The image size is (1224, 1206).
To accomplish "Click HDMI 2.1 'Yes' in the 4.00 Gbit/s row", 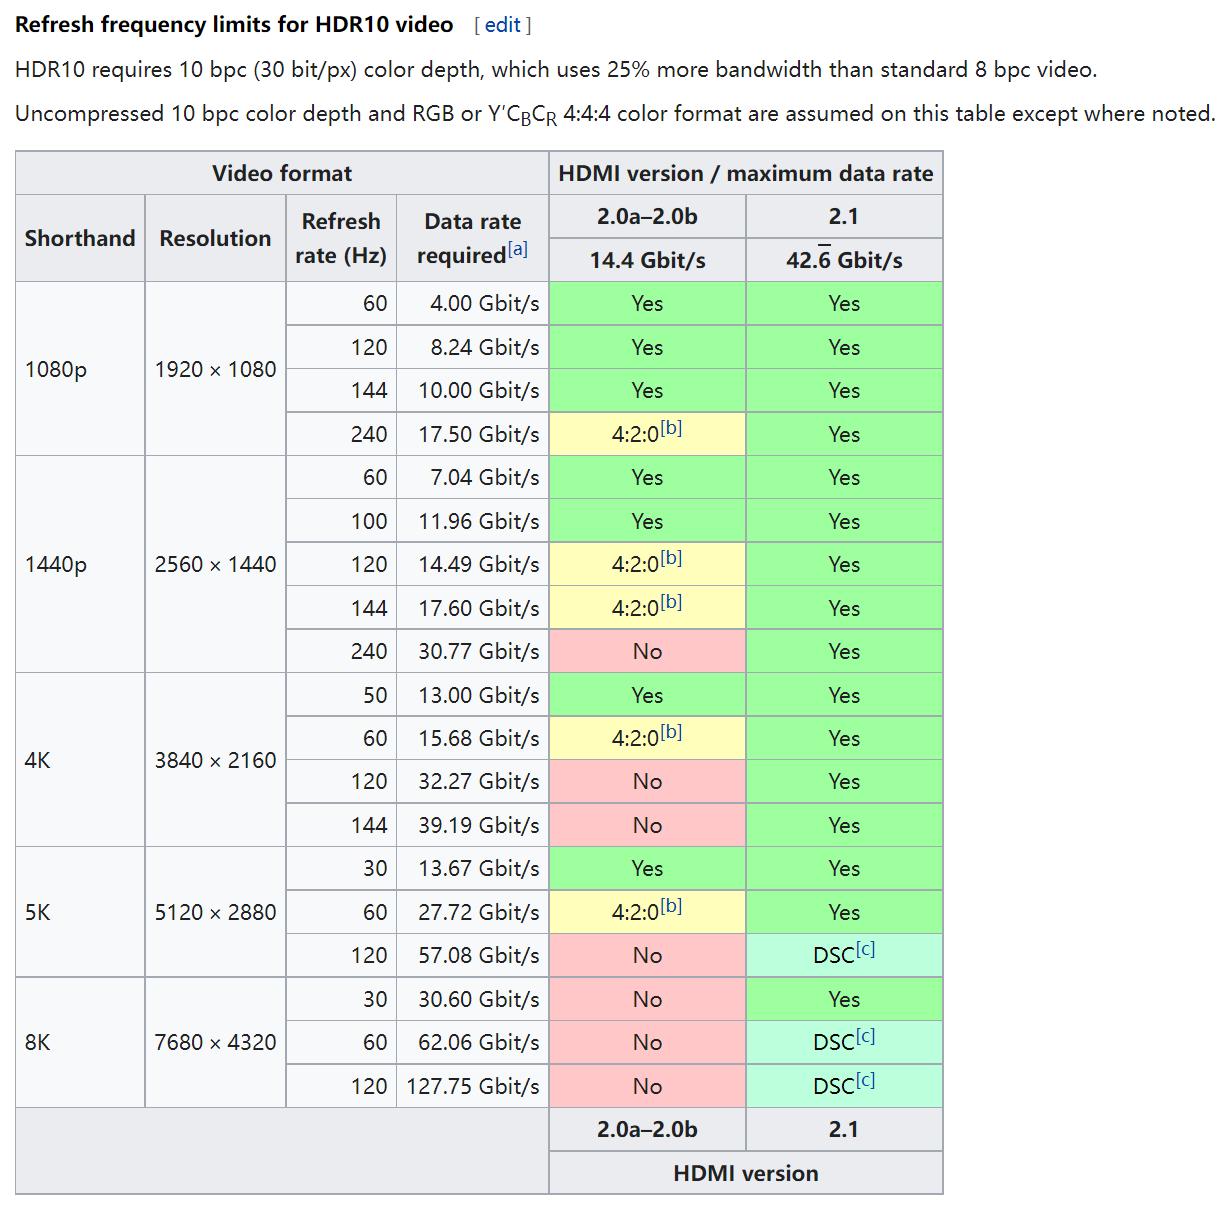I will click(844, 303).
